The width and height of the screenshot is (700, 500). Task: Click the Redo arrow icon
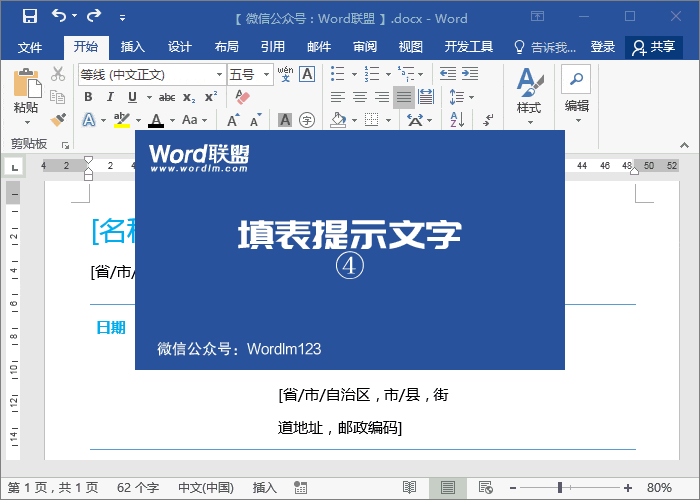(x=94, y=16)
